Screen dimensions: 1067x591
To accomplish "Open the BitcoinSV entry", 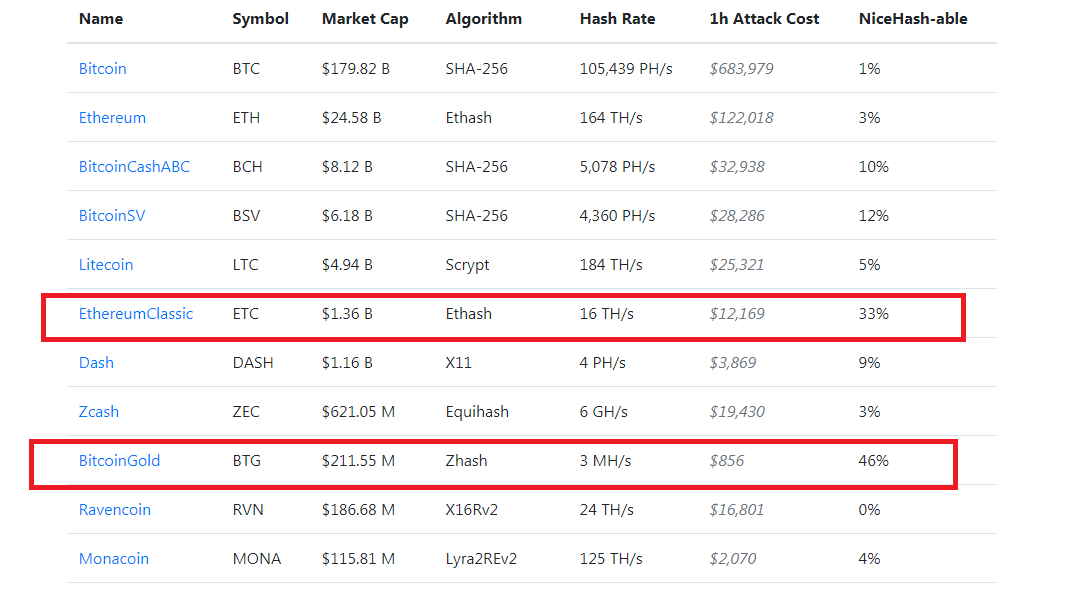I will [112, 216].
